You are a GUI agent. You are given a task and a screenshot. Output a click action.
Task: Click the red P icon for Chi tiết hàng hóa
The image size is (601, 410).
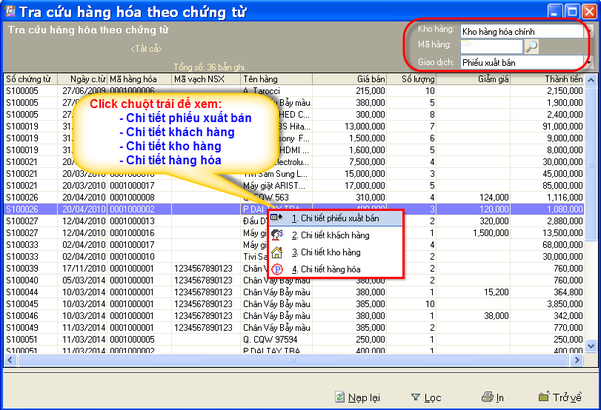click(x=278, y=268)
